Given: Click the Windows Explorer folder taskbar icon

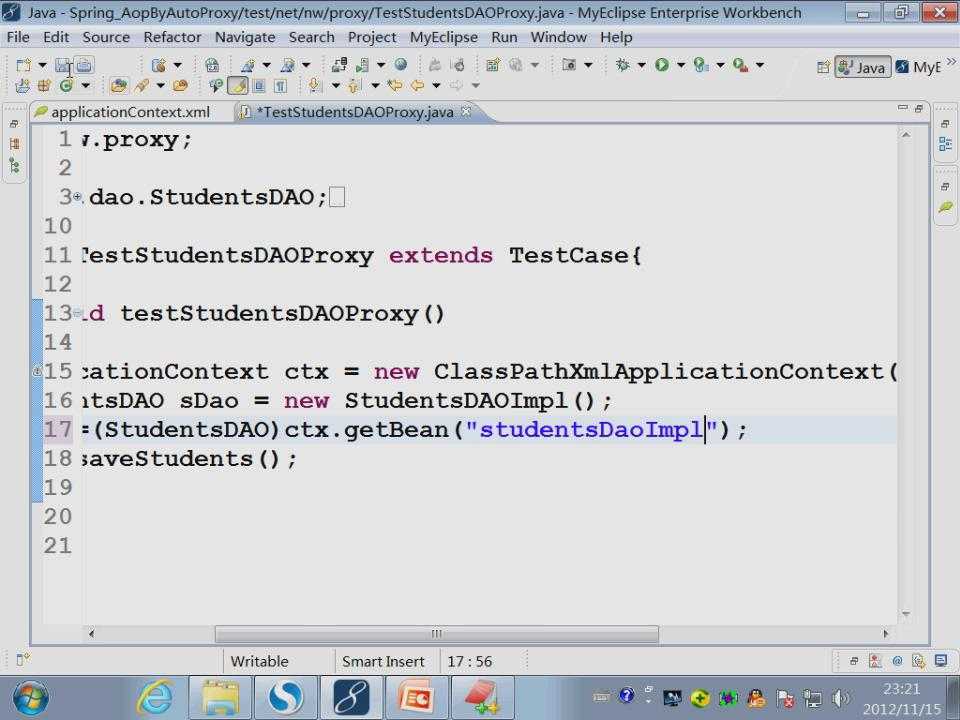Looking at the screenshot, I should click(220, 697).
